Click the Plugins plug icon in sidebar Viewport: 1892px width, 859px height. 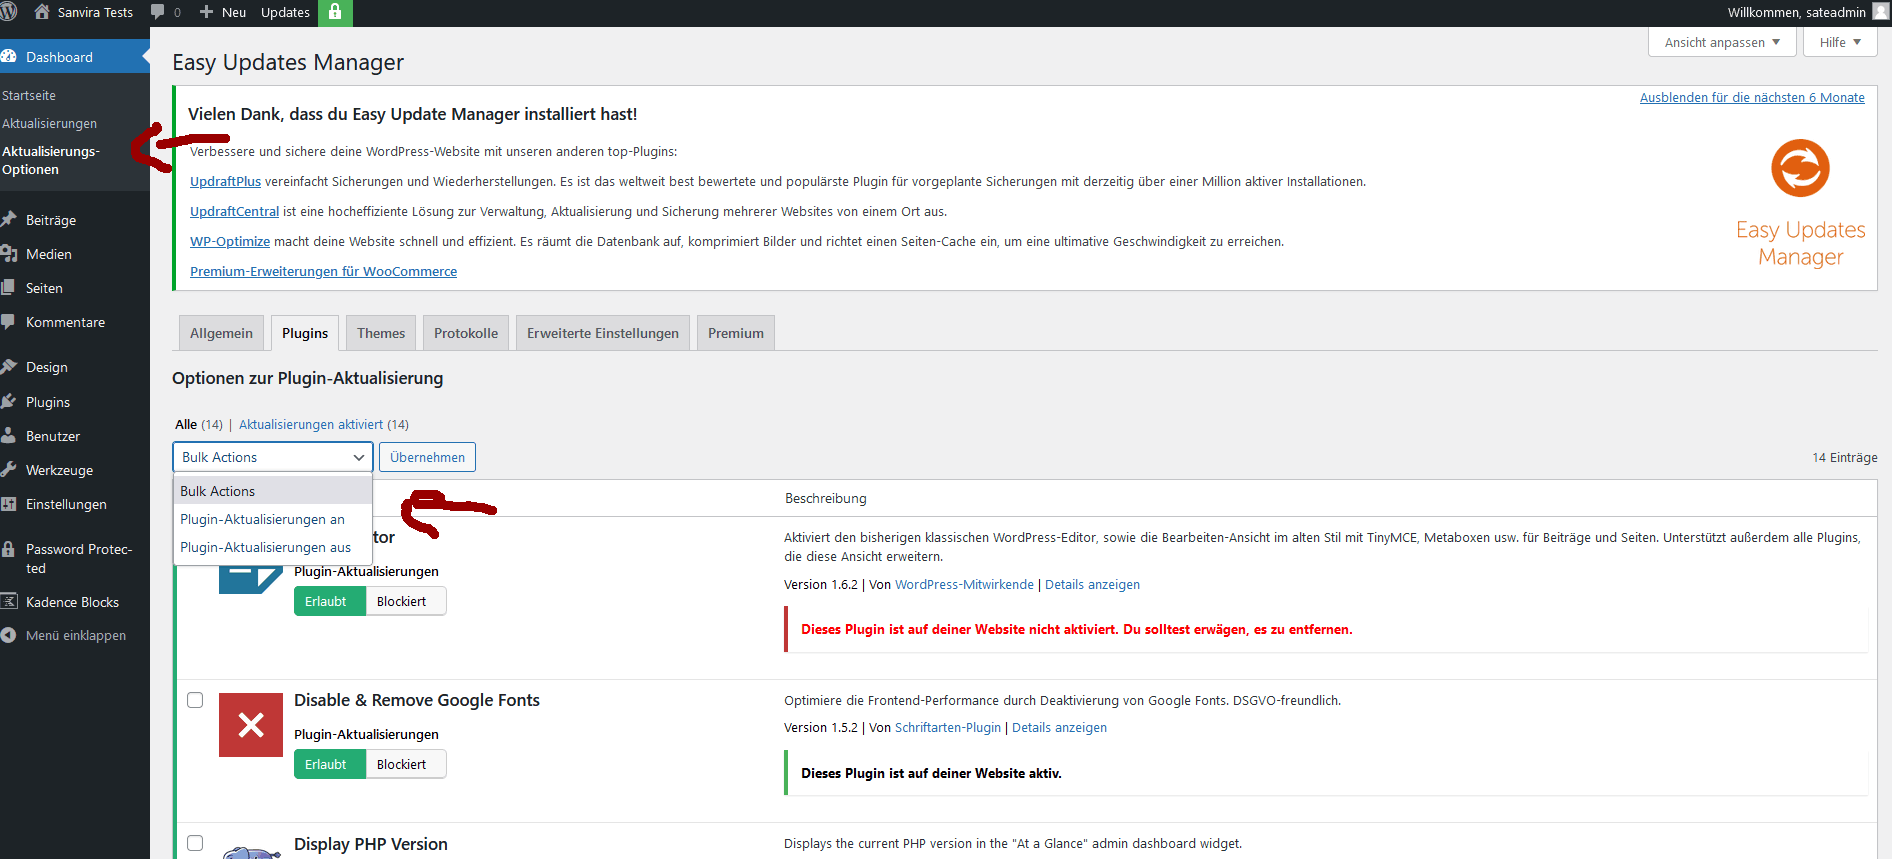click(x=9, y=401)
